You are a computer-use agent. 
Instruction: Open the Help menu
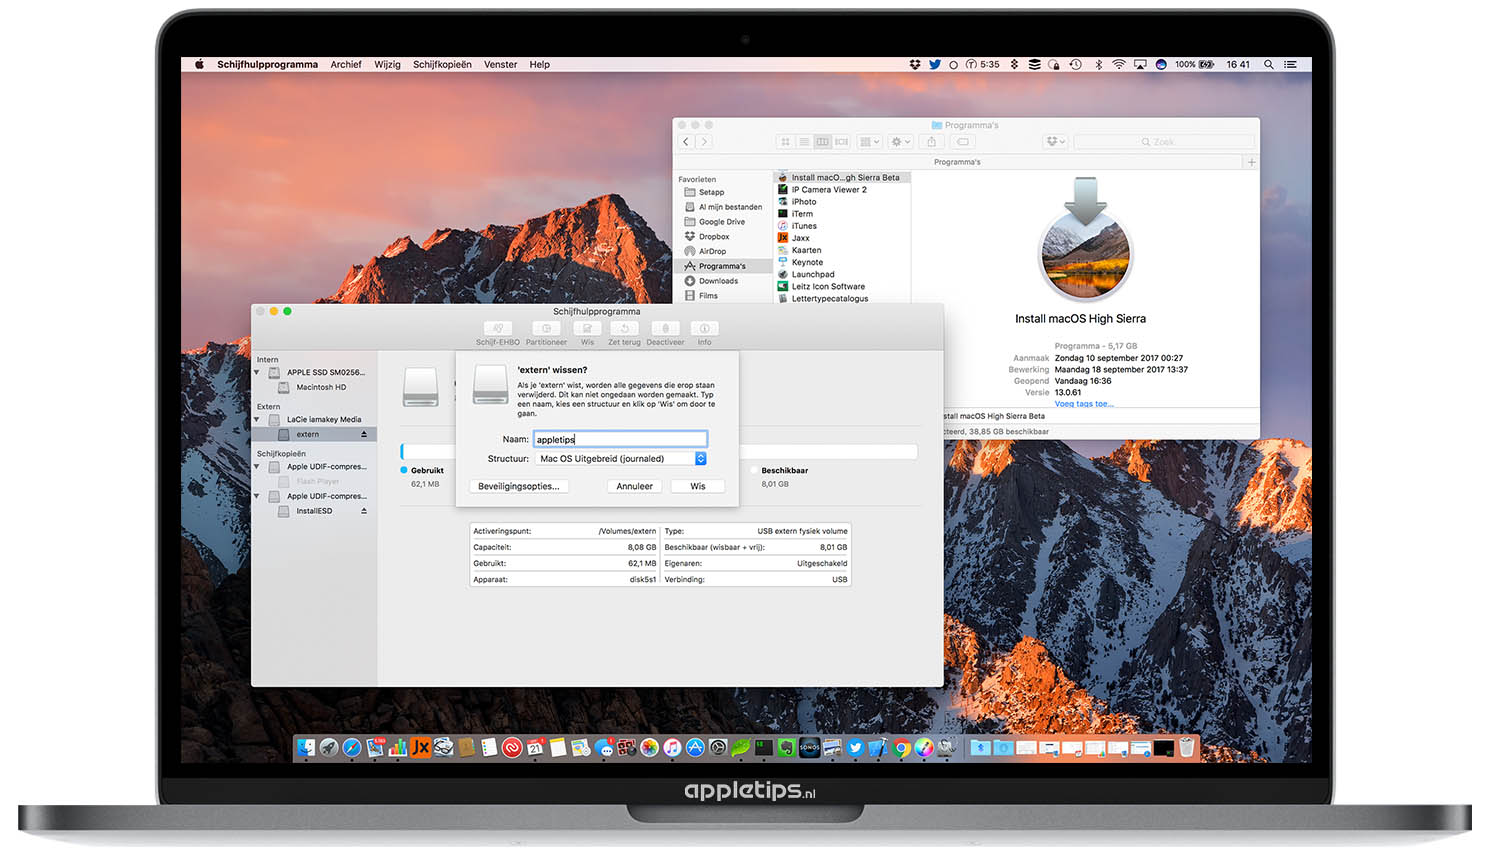[x=539, y=64]
